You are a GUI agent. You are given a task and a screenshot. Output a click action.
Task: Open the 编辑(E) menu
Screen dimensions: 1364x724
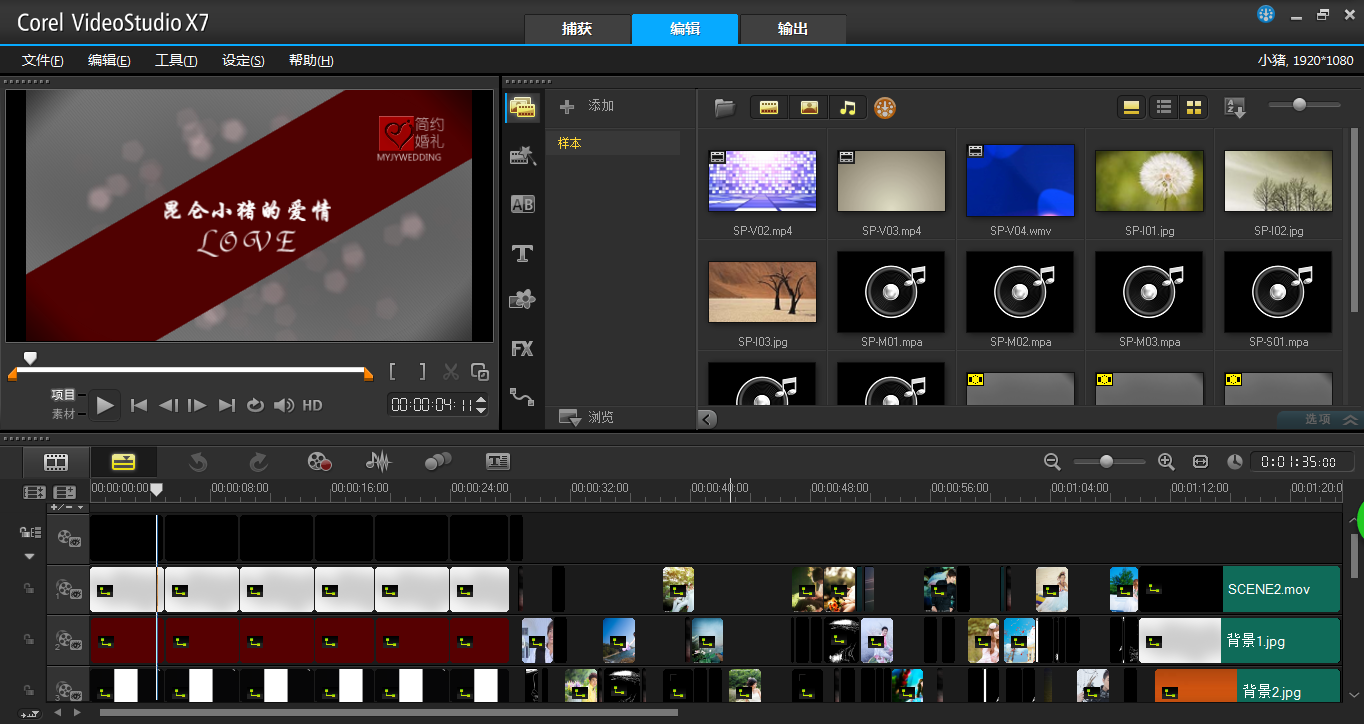109,60
